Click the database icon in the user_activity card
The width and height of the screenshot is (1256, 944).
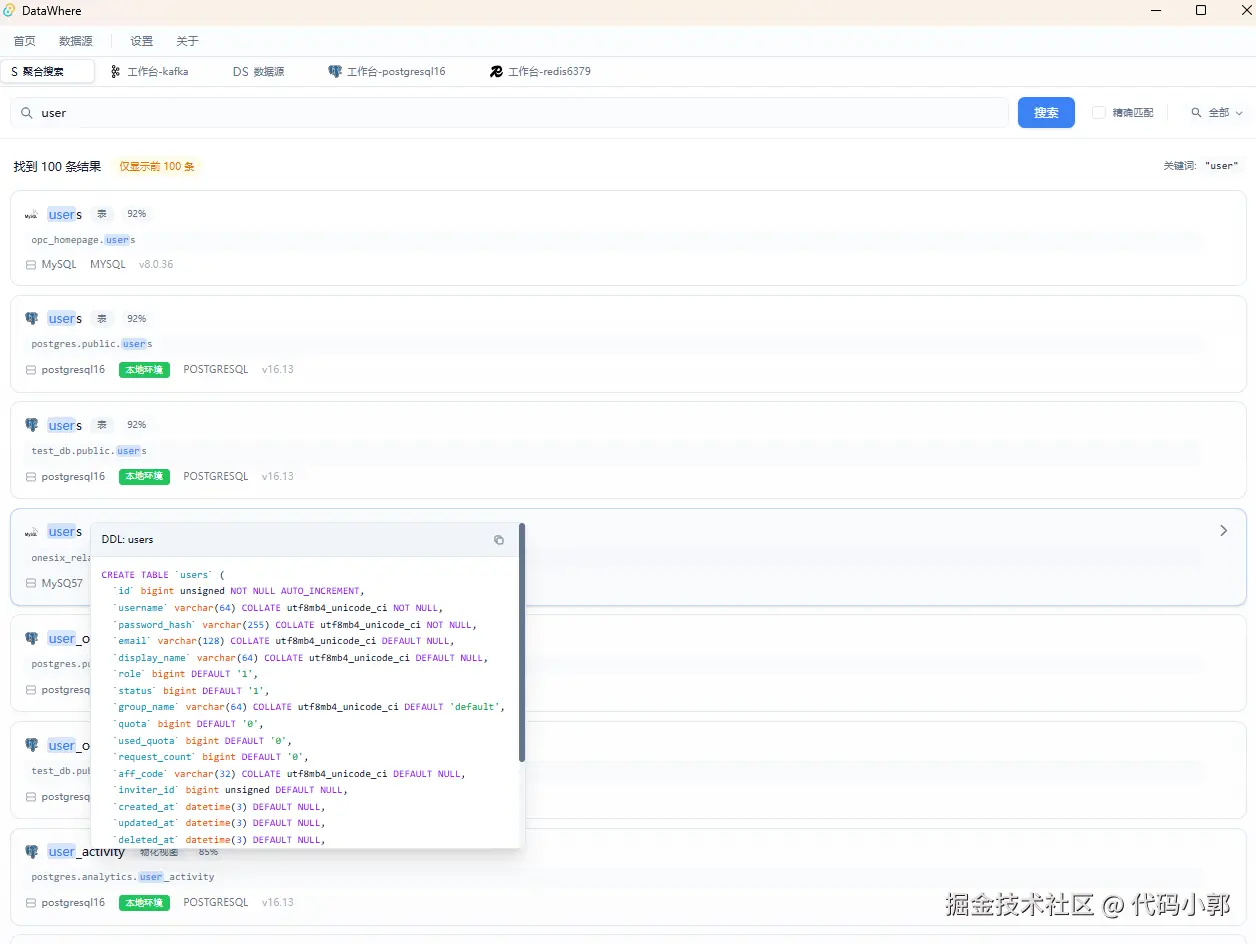pos(31,903)
